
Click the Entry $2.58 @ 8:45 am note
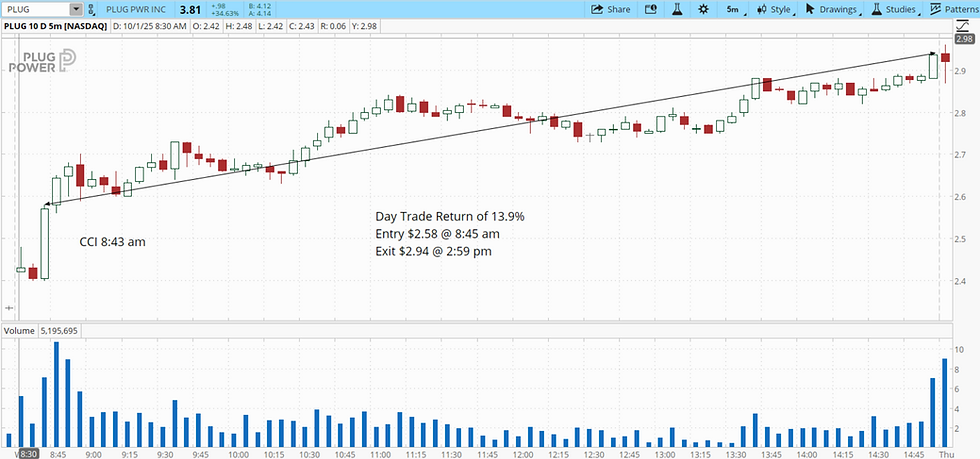click(438, 234)
